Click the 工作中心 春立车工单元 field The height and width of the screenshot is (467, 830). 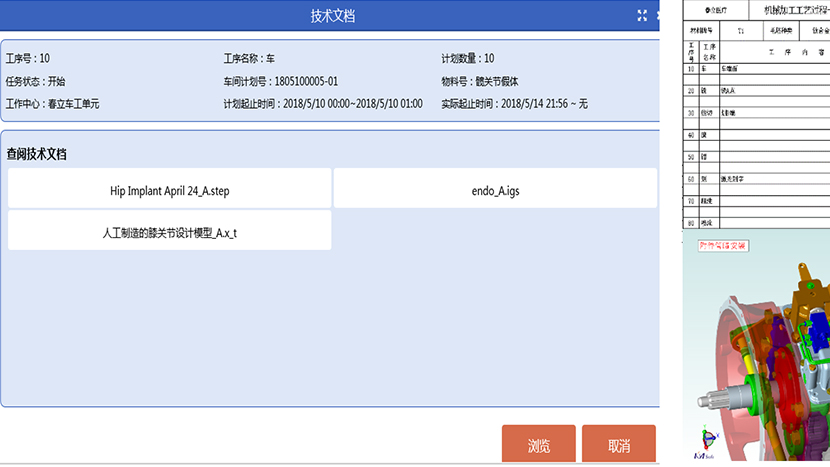click(x=52, y=103)
